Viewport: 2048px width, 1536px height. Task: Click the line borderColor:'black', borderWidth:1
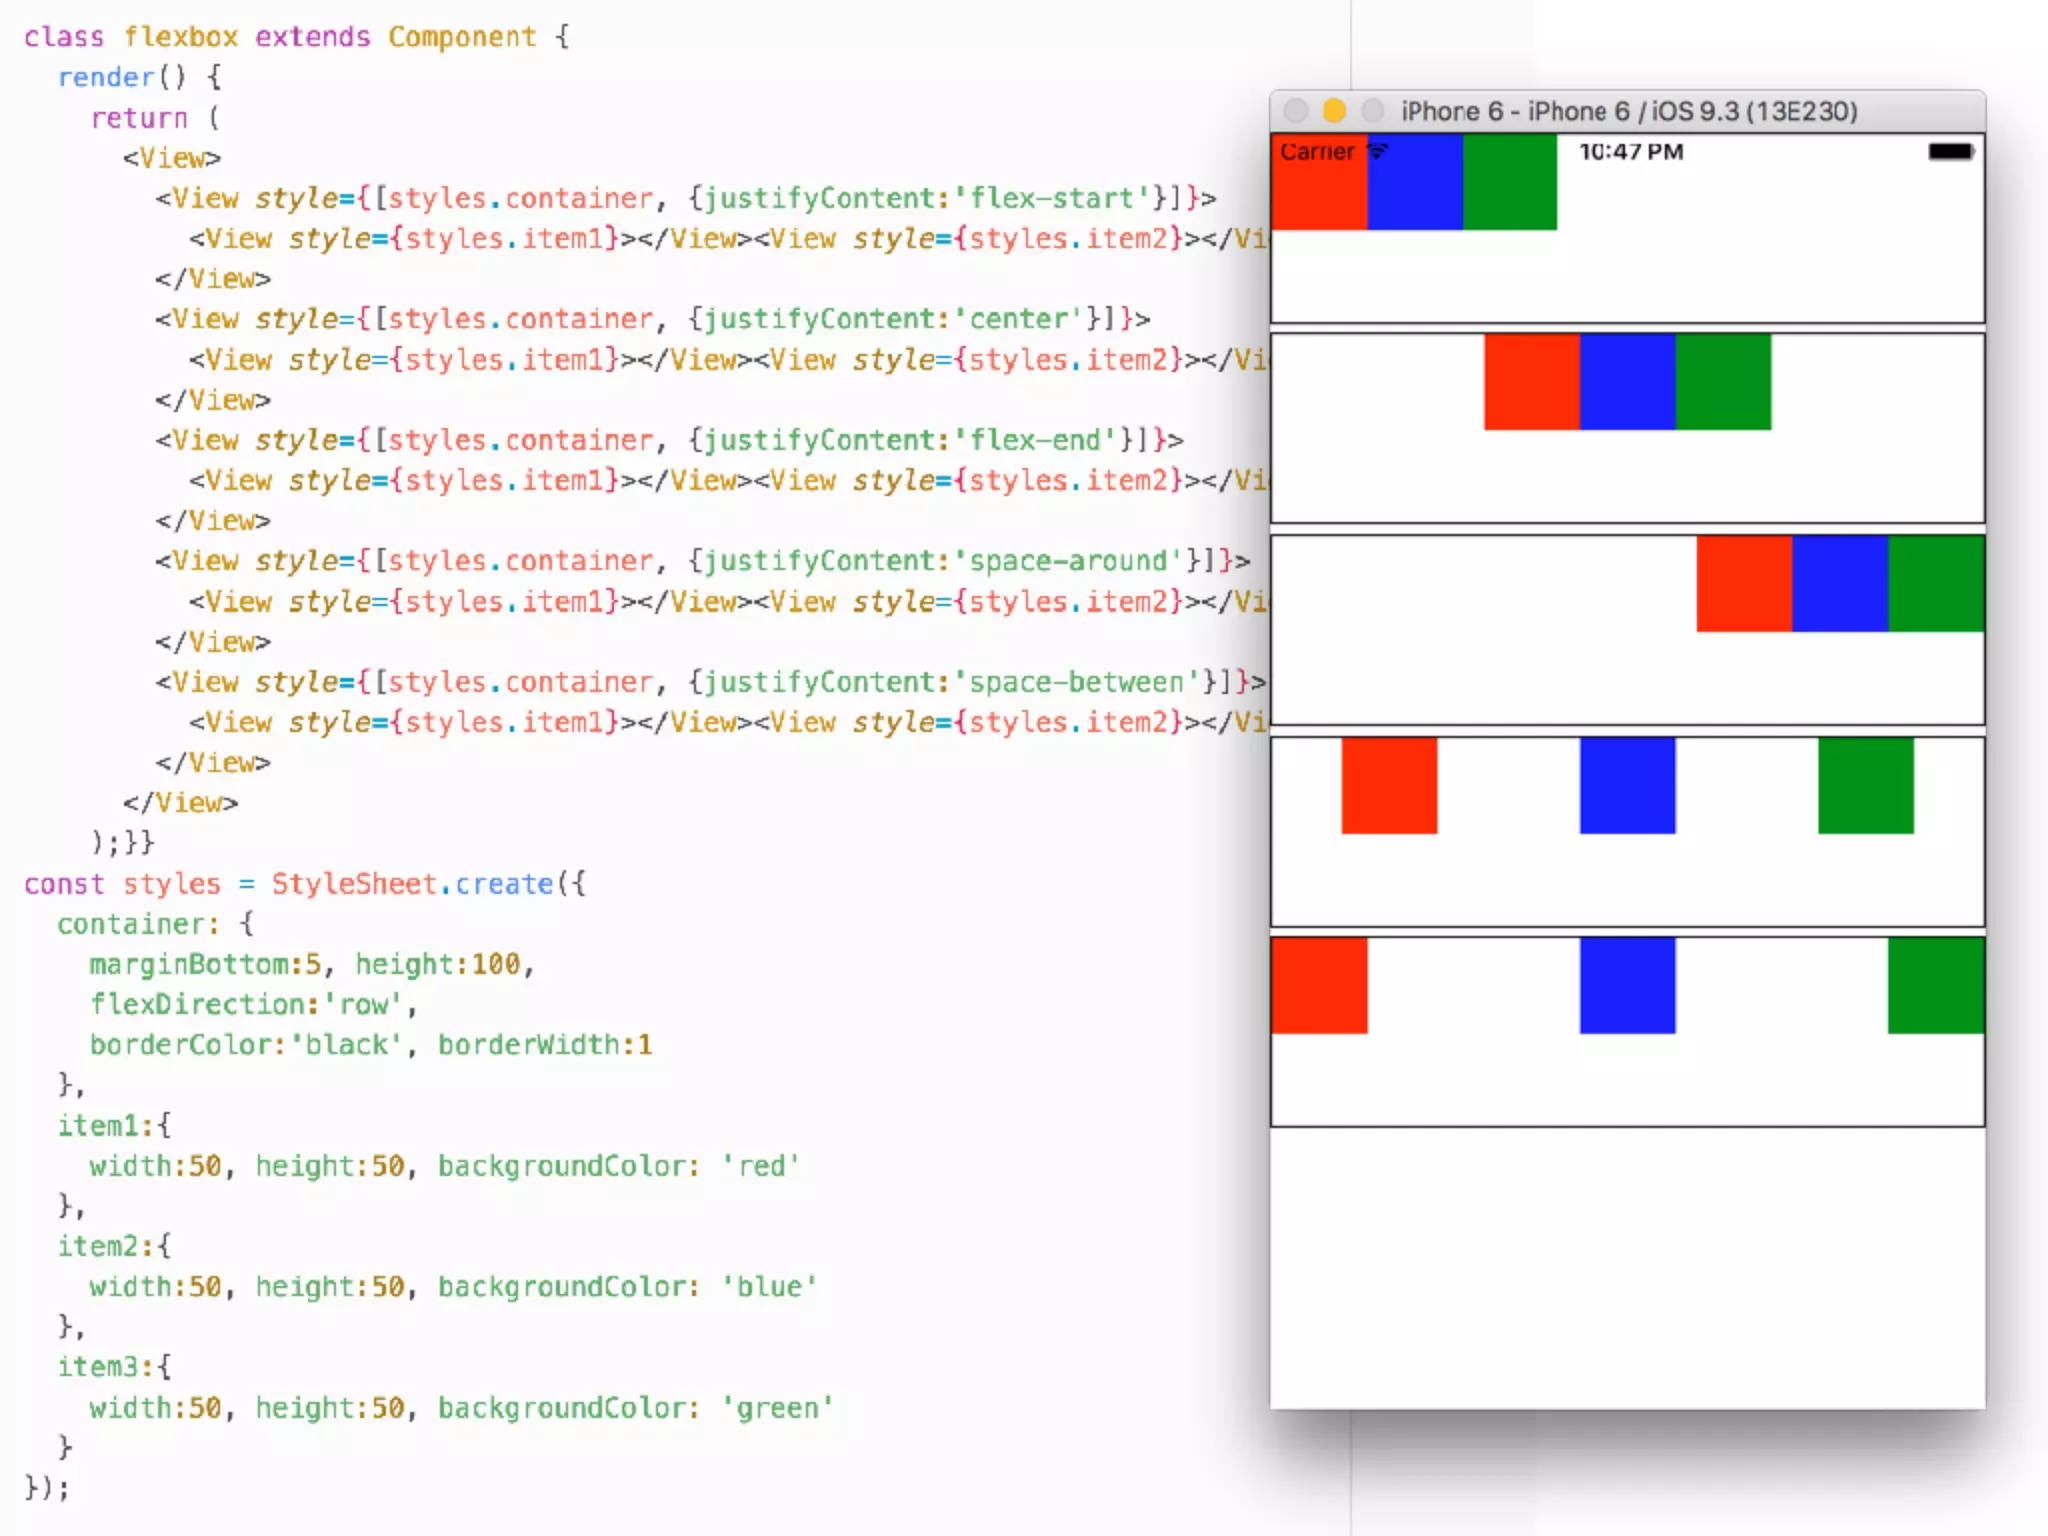371,1045
